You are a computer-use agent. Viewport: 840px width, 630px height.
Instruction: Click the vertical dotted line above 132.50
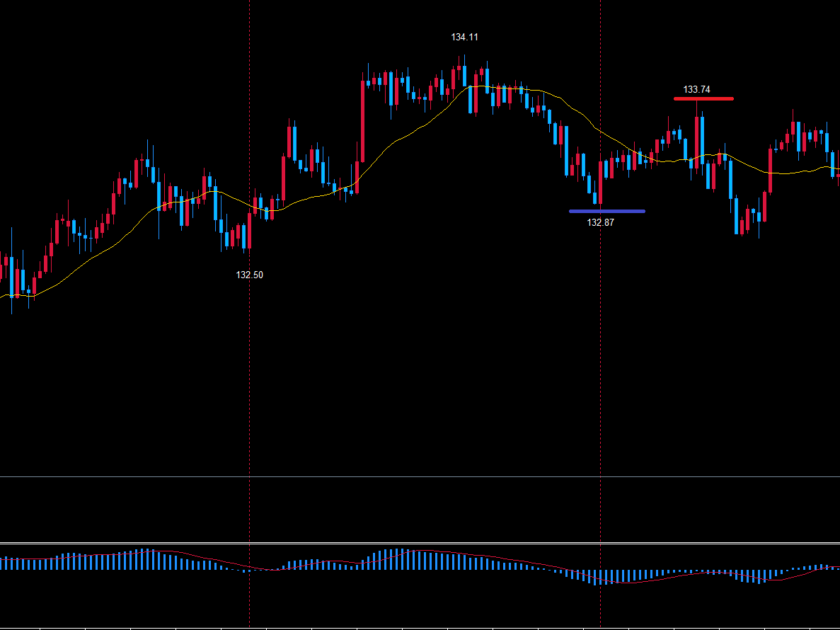(249, 120)
